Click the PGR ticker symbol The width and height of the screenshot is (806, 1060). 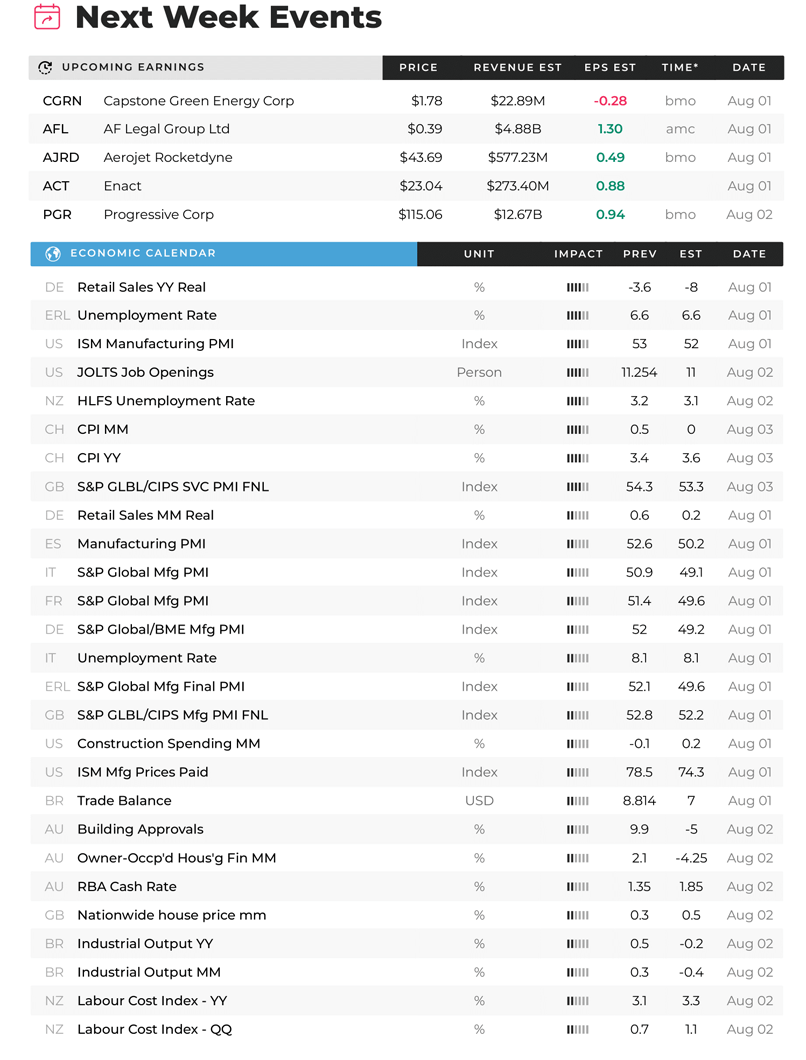pyautogui.click(x=57, y=214)
